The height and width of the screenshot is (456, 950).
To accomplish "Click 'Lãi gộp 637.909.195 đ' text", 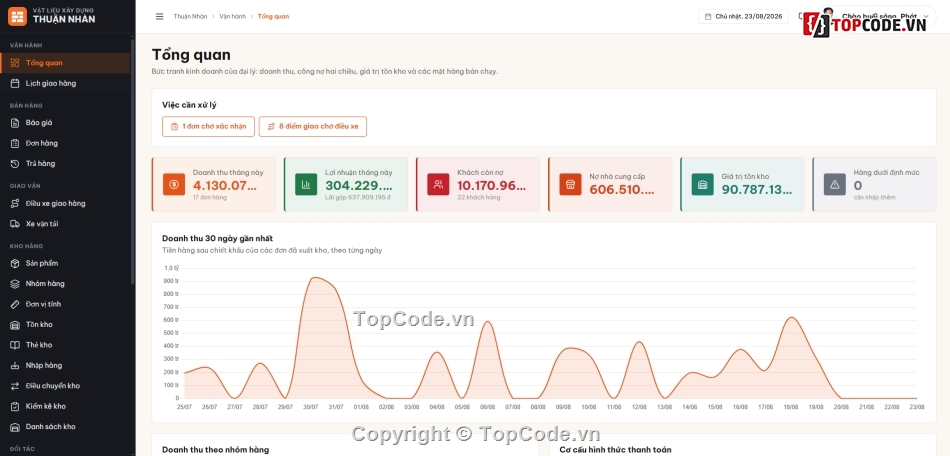I will 357,197.
